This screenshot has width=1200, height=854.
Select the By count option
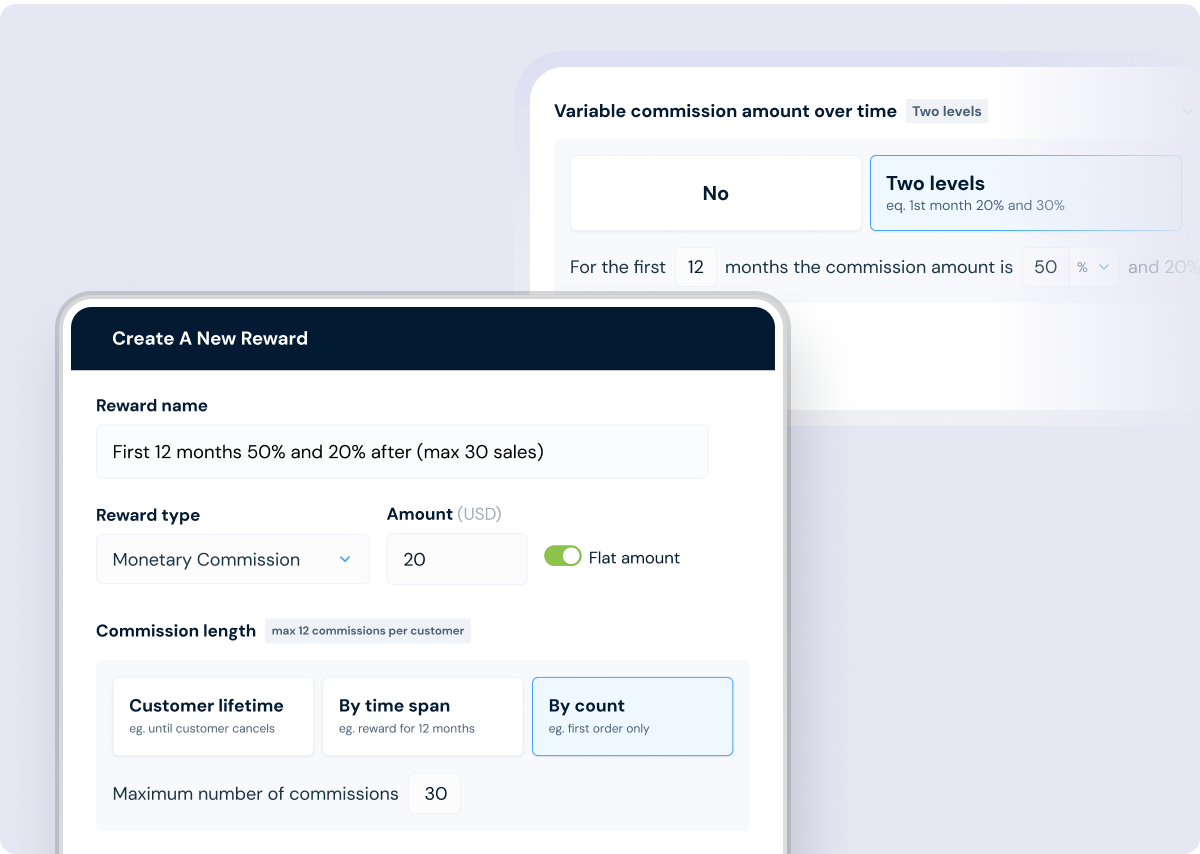tap(632, 716)
